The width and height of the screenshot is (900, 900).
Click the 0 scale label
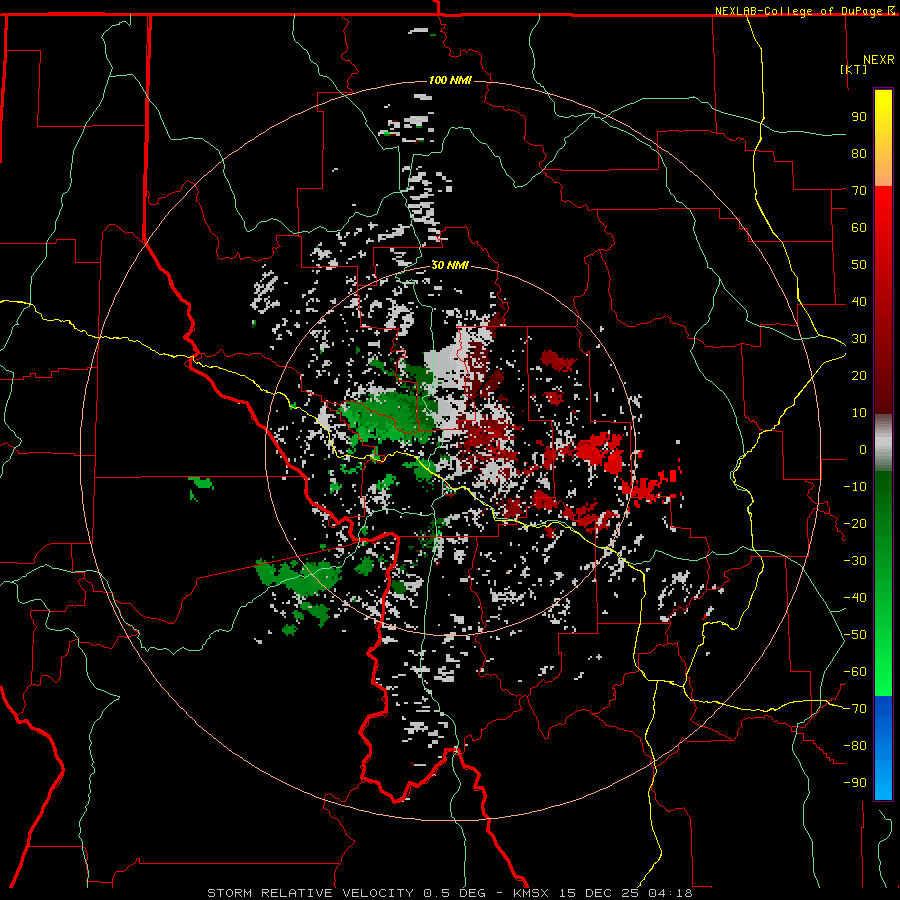click(863, 449)
